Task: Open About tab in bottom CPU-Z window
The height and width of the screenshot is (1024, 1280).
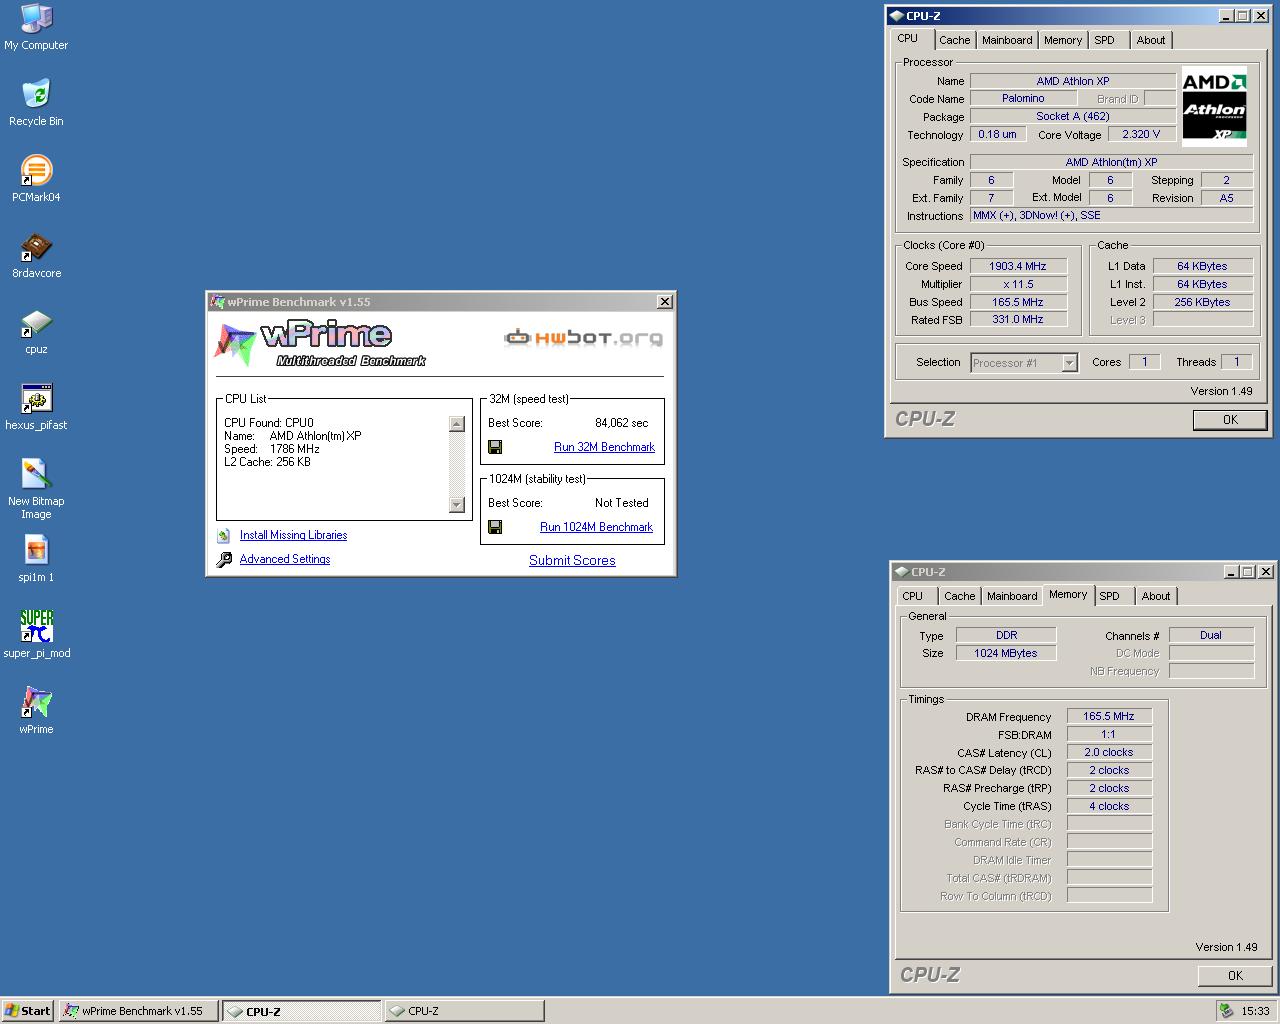Action: pyautogui.click(x=1156, y=596)
